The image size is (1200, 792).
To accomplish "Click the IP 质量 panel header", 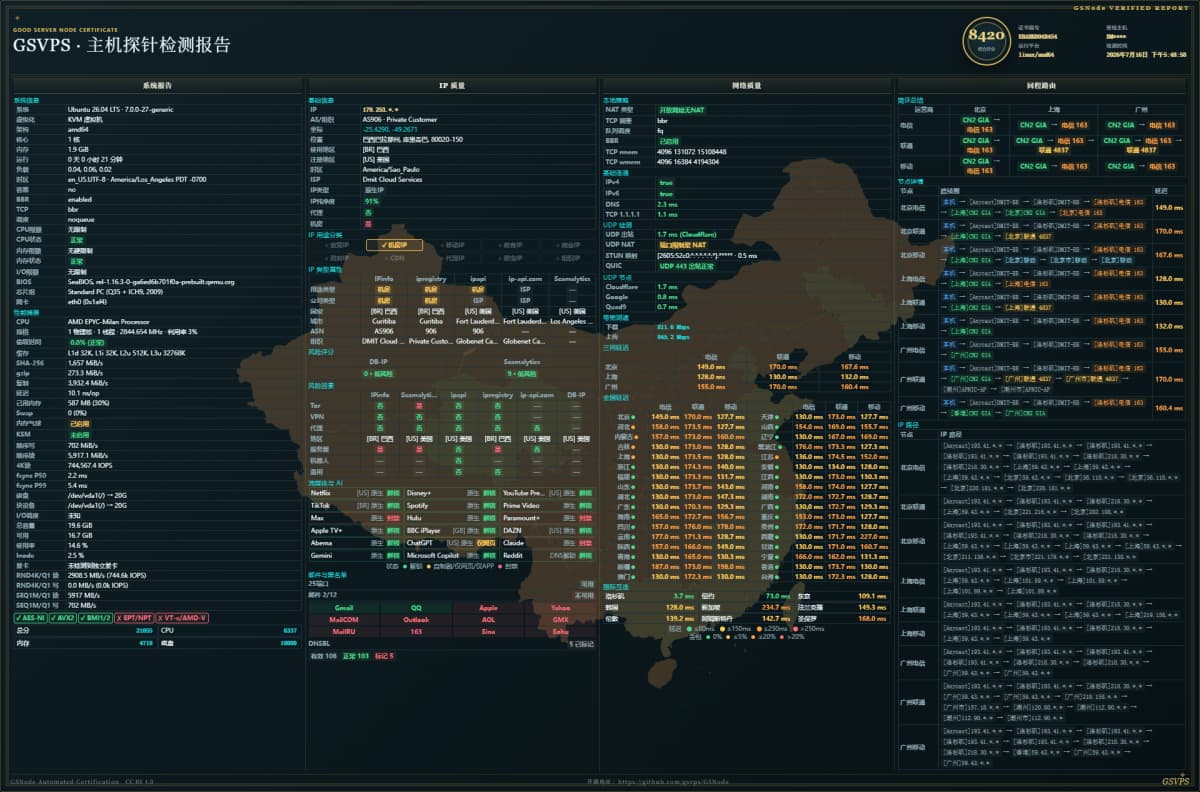I will click(x=452, y=86).
